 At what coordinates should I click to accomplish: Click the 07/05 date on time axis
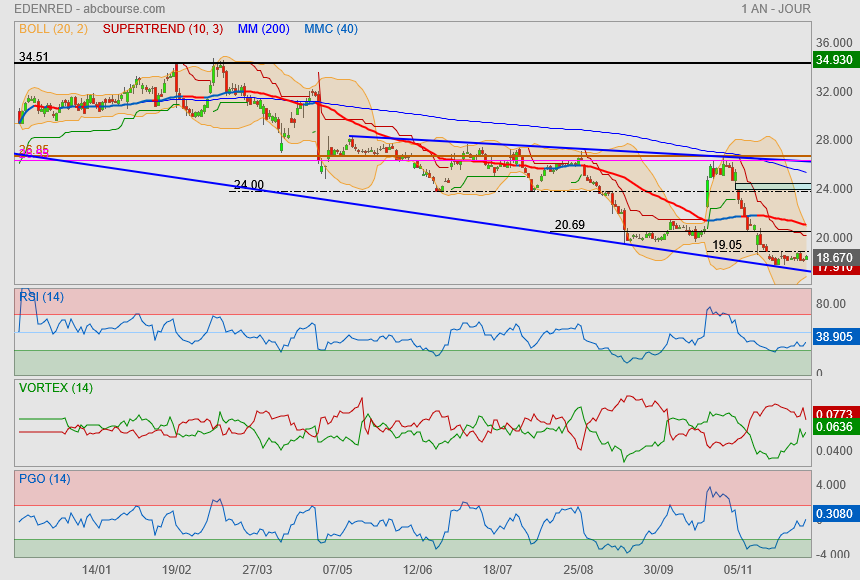[x=338, y=569]
